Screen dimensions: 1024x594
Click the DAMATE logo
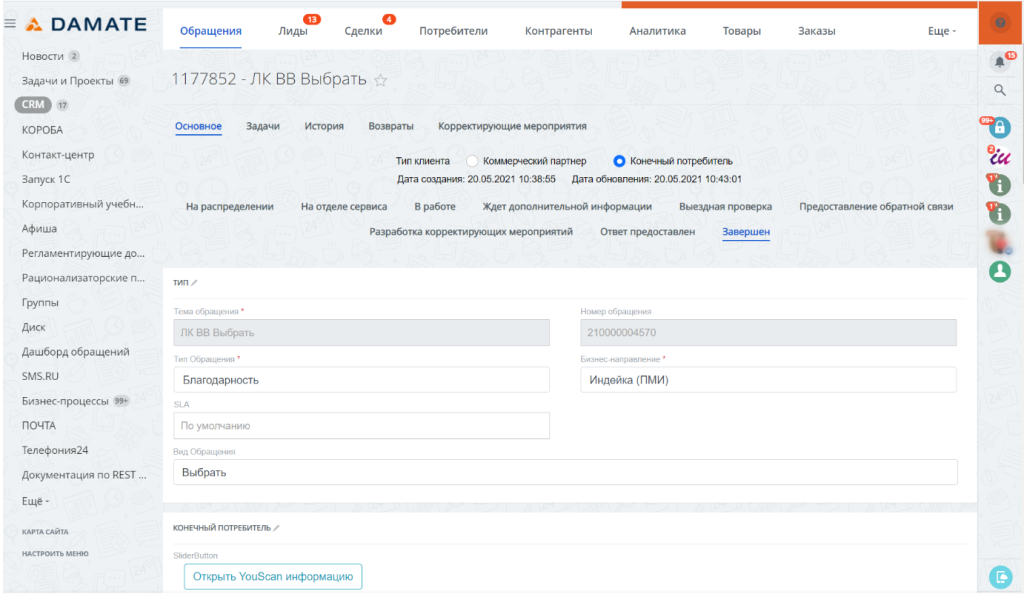pyautogui.click(x=86, y=24)
